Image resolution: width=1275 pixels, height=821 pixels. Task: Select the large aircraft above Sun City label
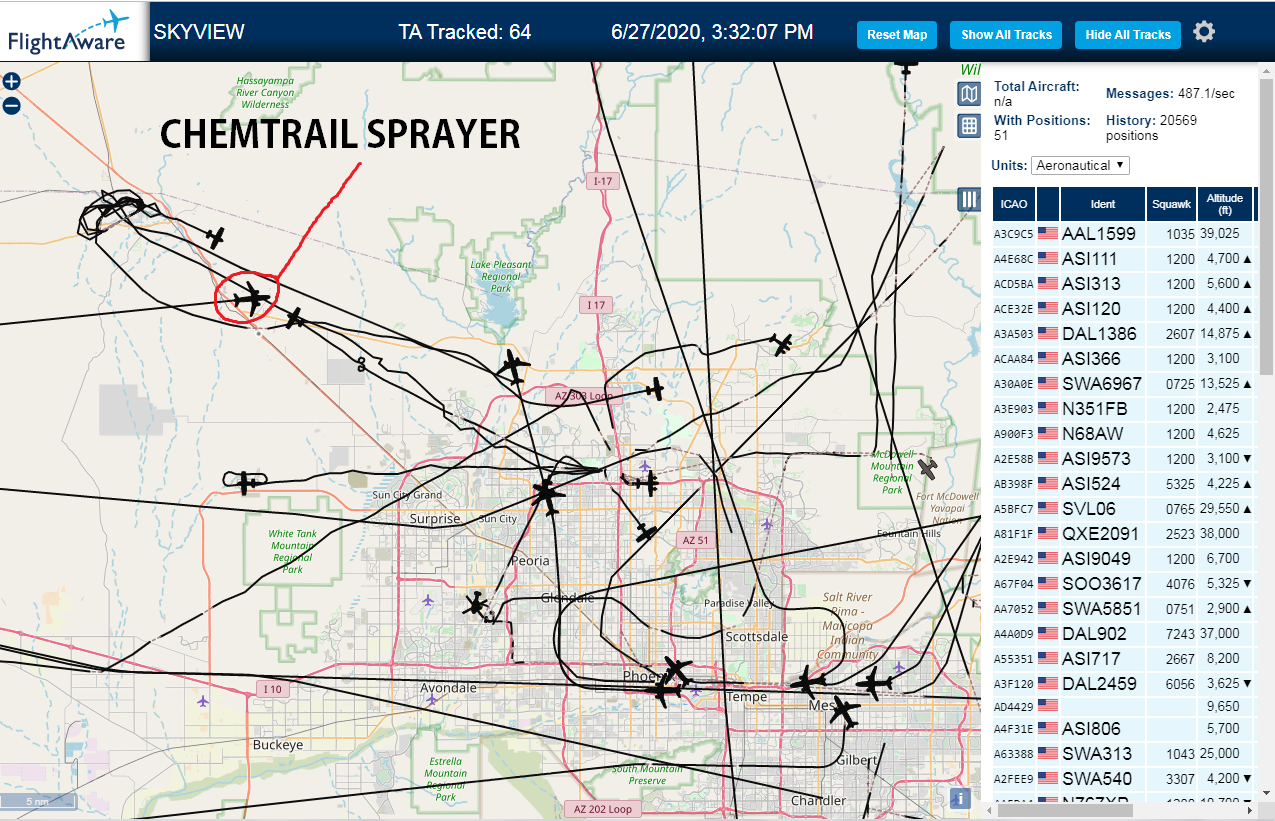pos(547,493)
